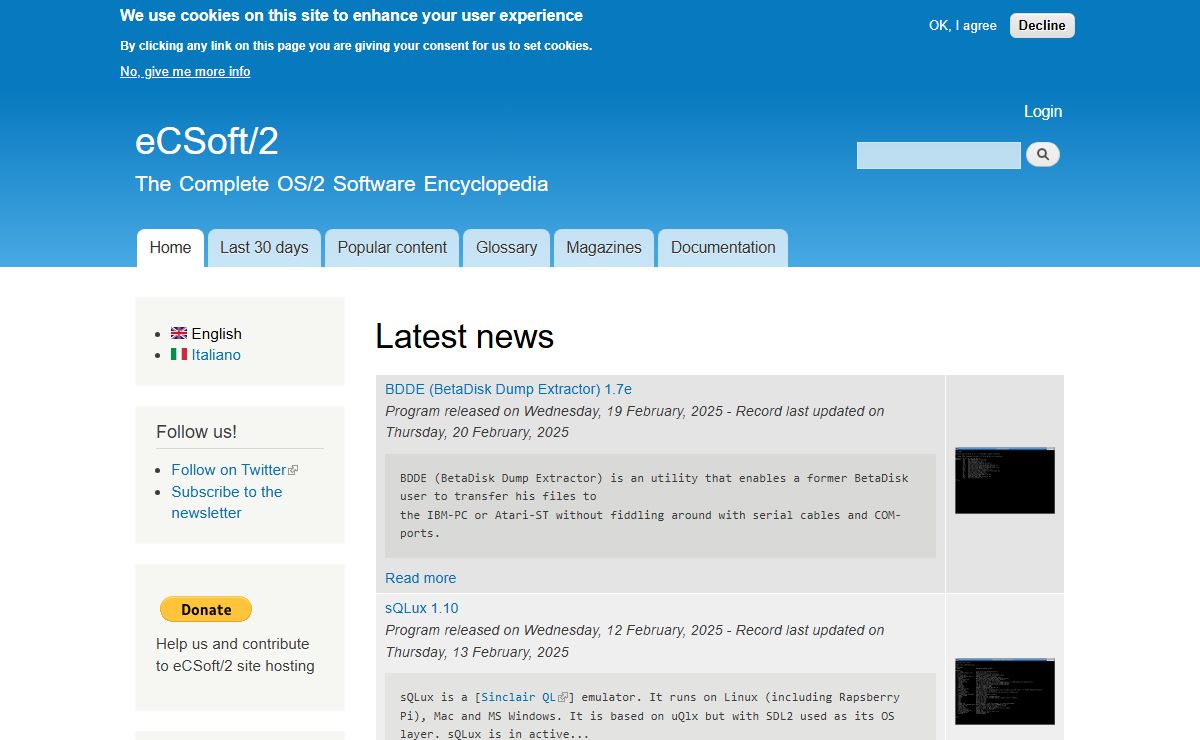Click the 'Help us and contribute' text
This screenshot has height=740, width=1200.
click(x=235, y=655)
